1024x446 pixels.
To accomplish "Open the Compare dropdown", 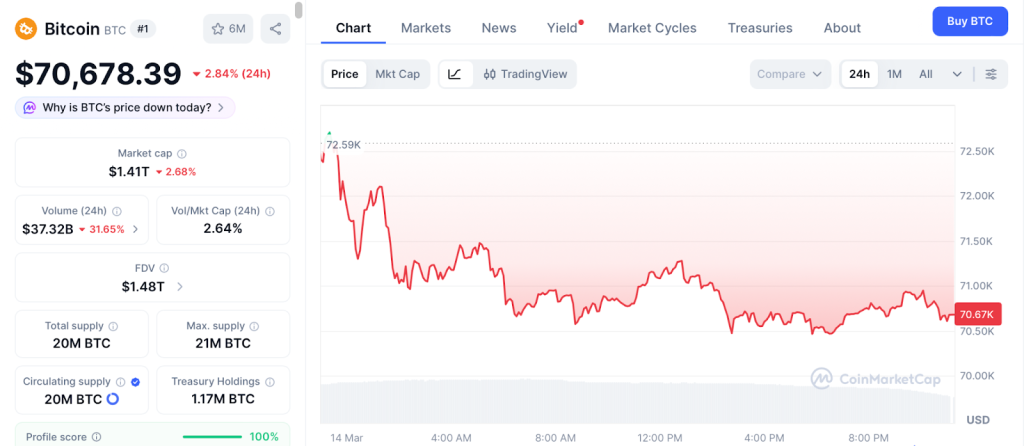I will click(x=790, y=74).
